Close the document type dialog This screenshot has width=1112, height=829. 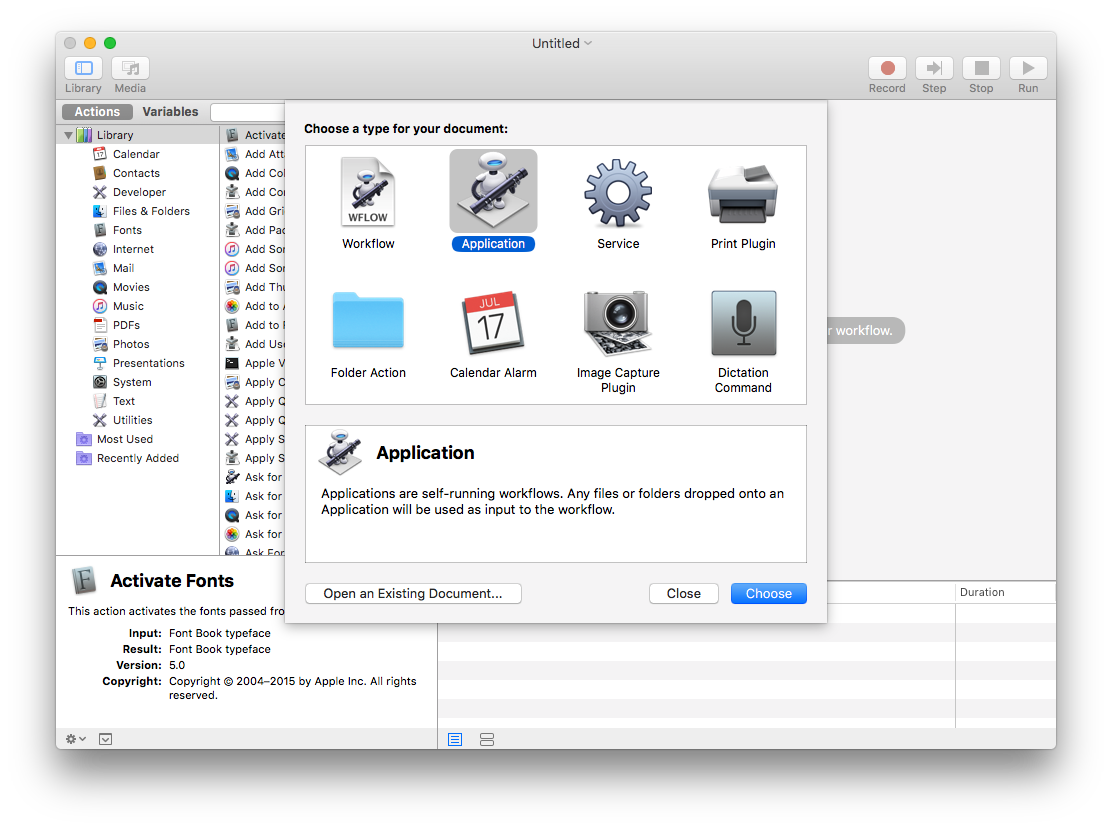[x=684, y=594]
